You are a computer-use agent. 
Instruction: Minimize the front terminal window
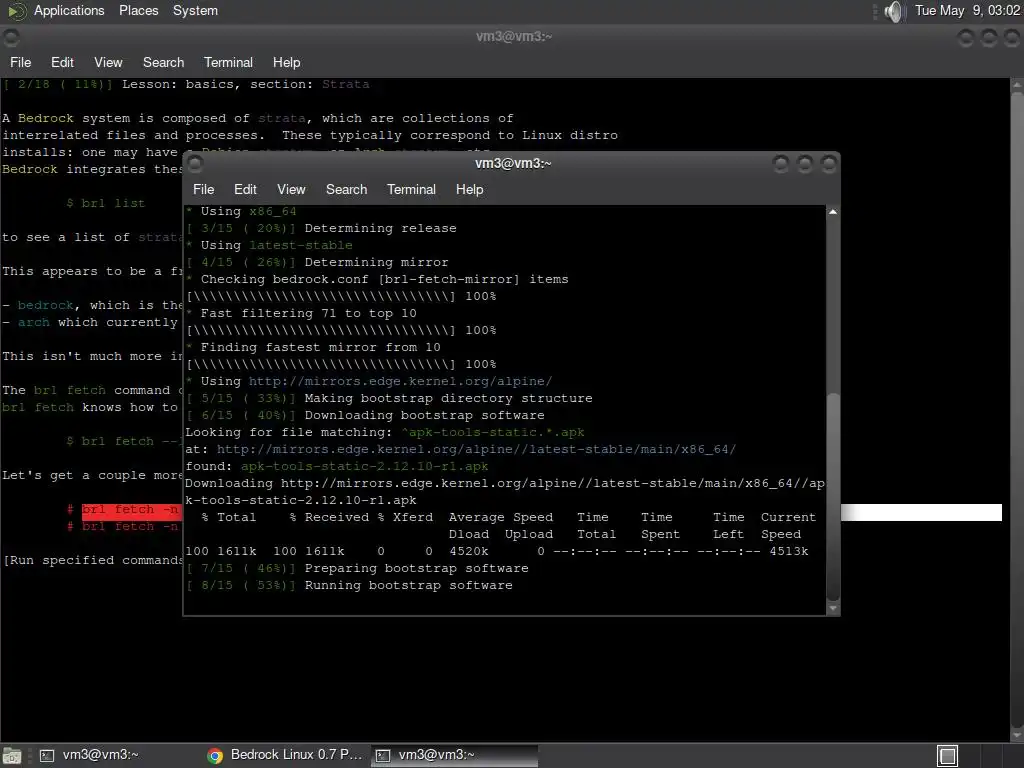[x=780, y=163]
